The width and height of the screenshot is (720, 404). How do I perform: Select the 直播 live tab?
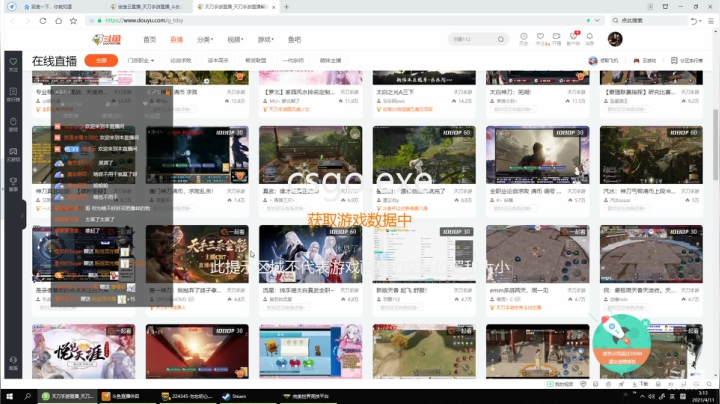(x=176, y=39)
